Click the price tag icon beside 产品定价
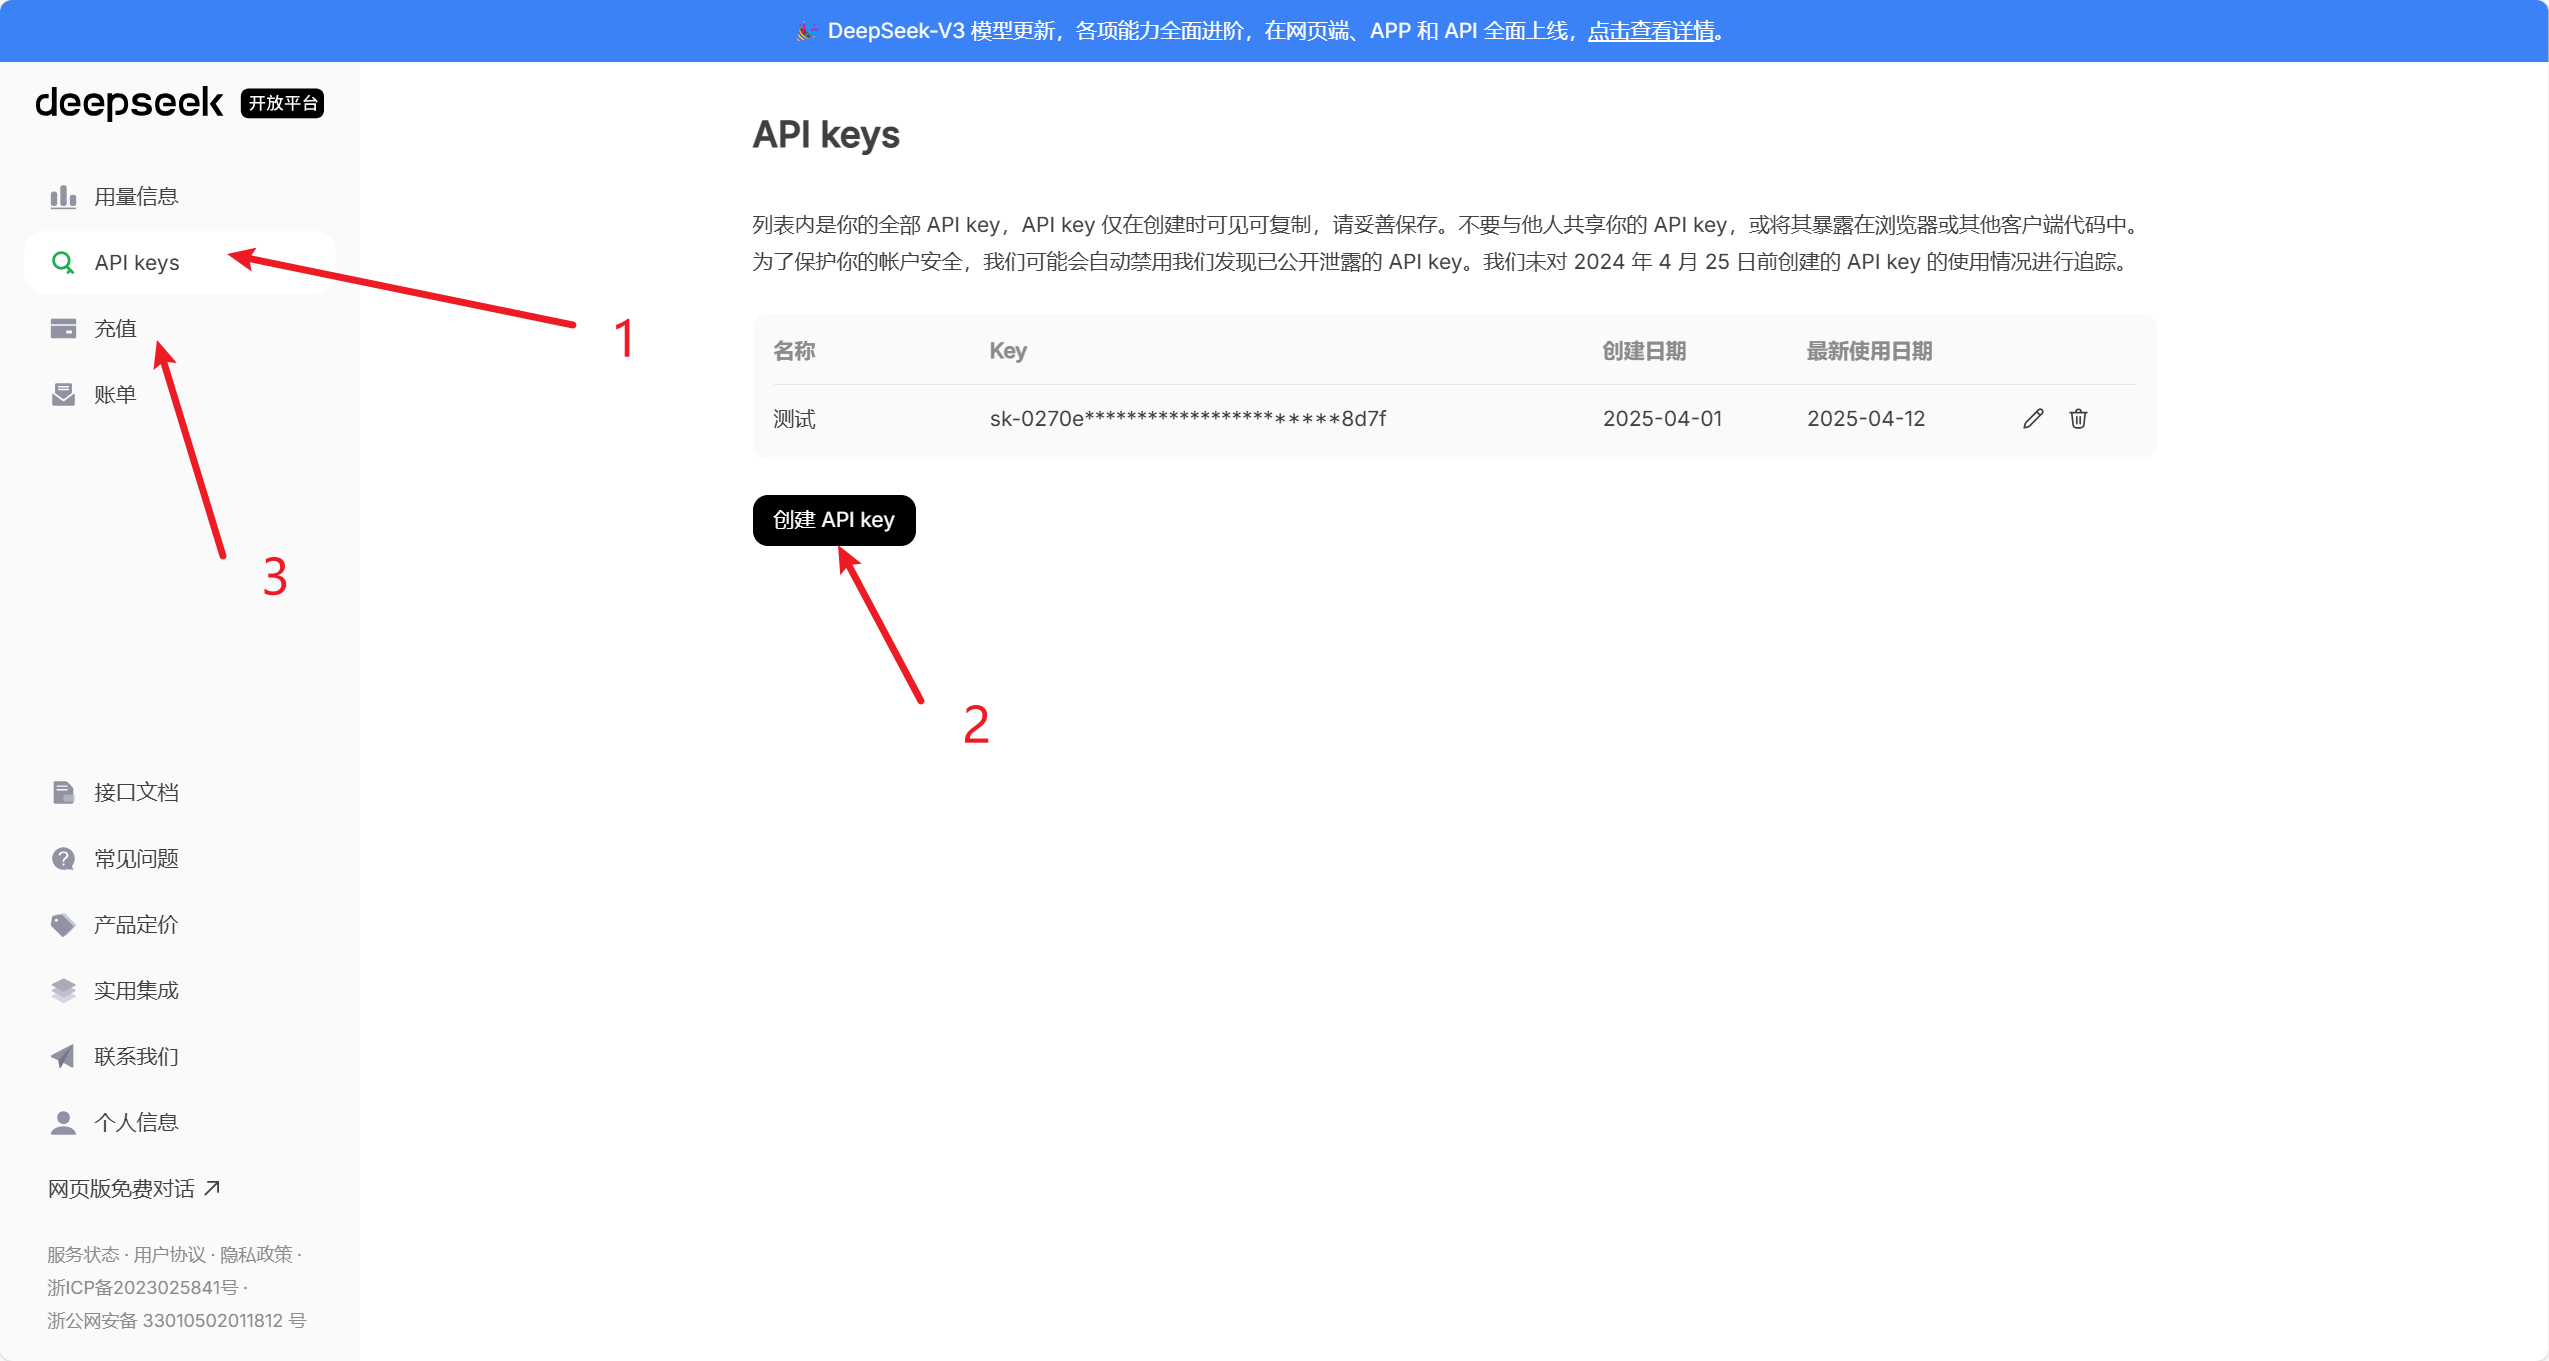The width and height of the screenshot is (2549, 1361). [63, 925]
